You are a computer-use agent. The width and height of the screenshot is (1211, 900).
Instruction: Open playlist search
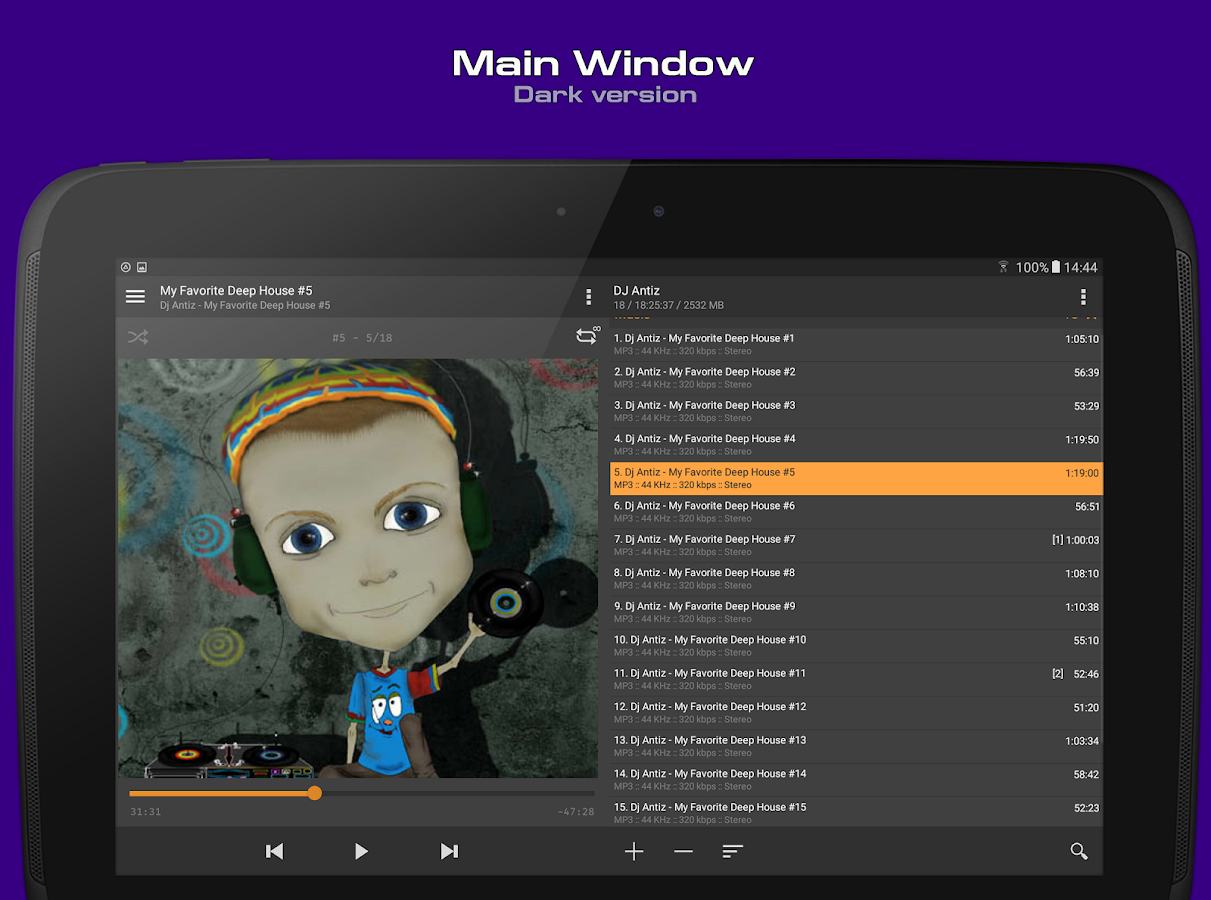pyautogui.click(x=1079, y=851)
